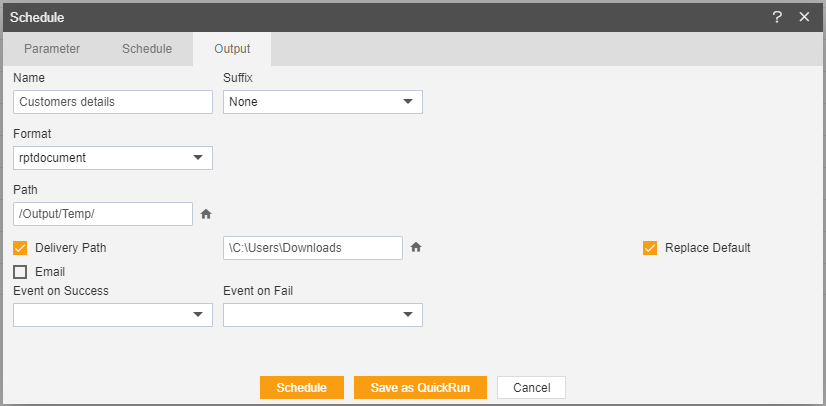The width and height of the screenshot is (826, 406).
Task: Expand the Event on Fail dropdown
Action: point(323,314)
